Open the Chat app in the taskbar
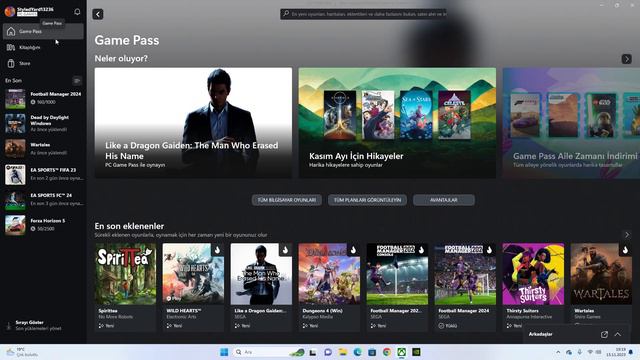This screenshot has width=640, height=360. (x=328, y=352)
